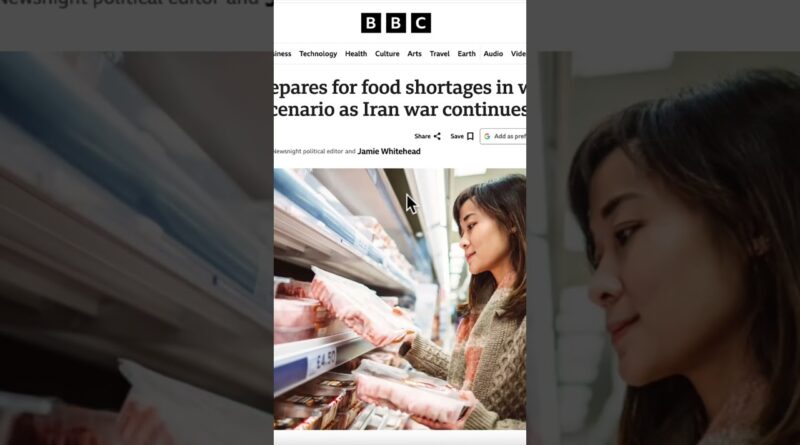Image resolution: width=800 pixels, height=445 pixels.
Task: Go to the Culture section
Action: coord(387,54)
